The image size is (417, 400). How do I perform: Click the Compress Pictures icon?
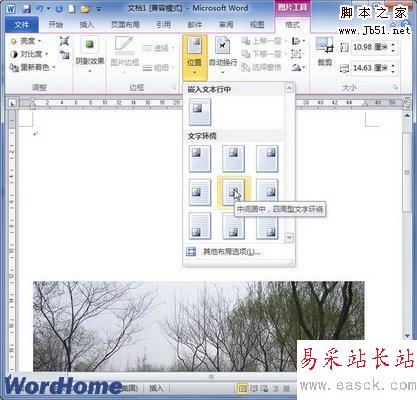[x=64, y=41]
